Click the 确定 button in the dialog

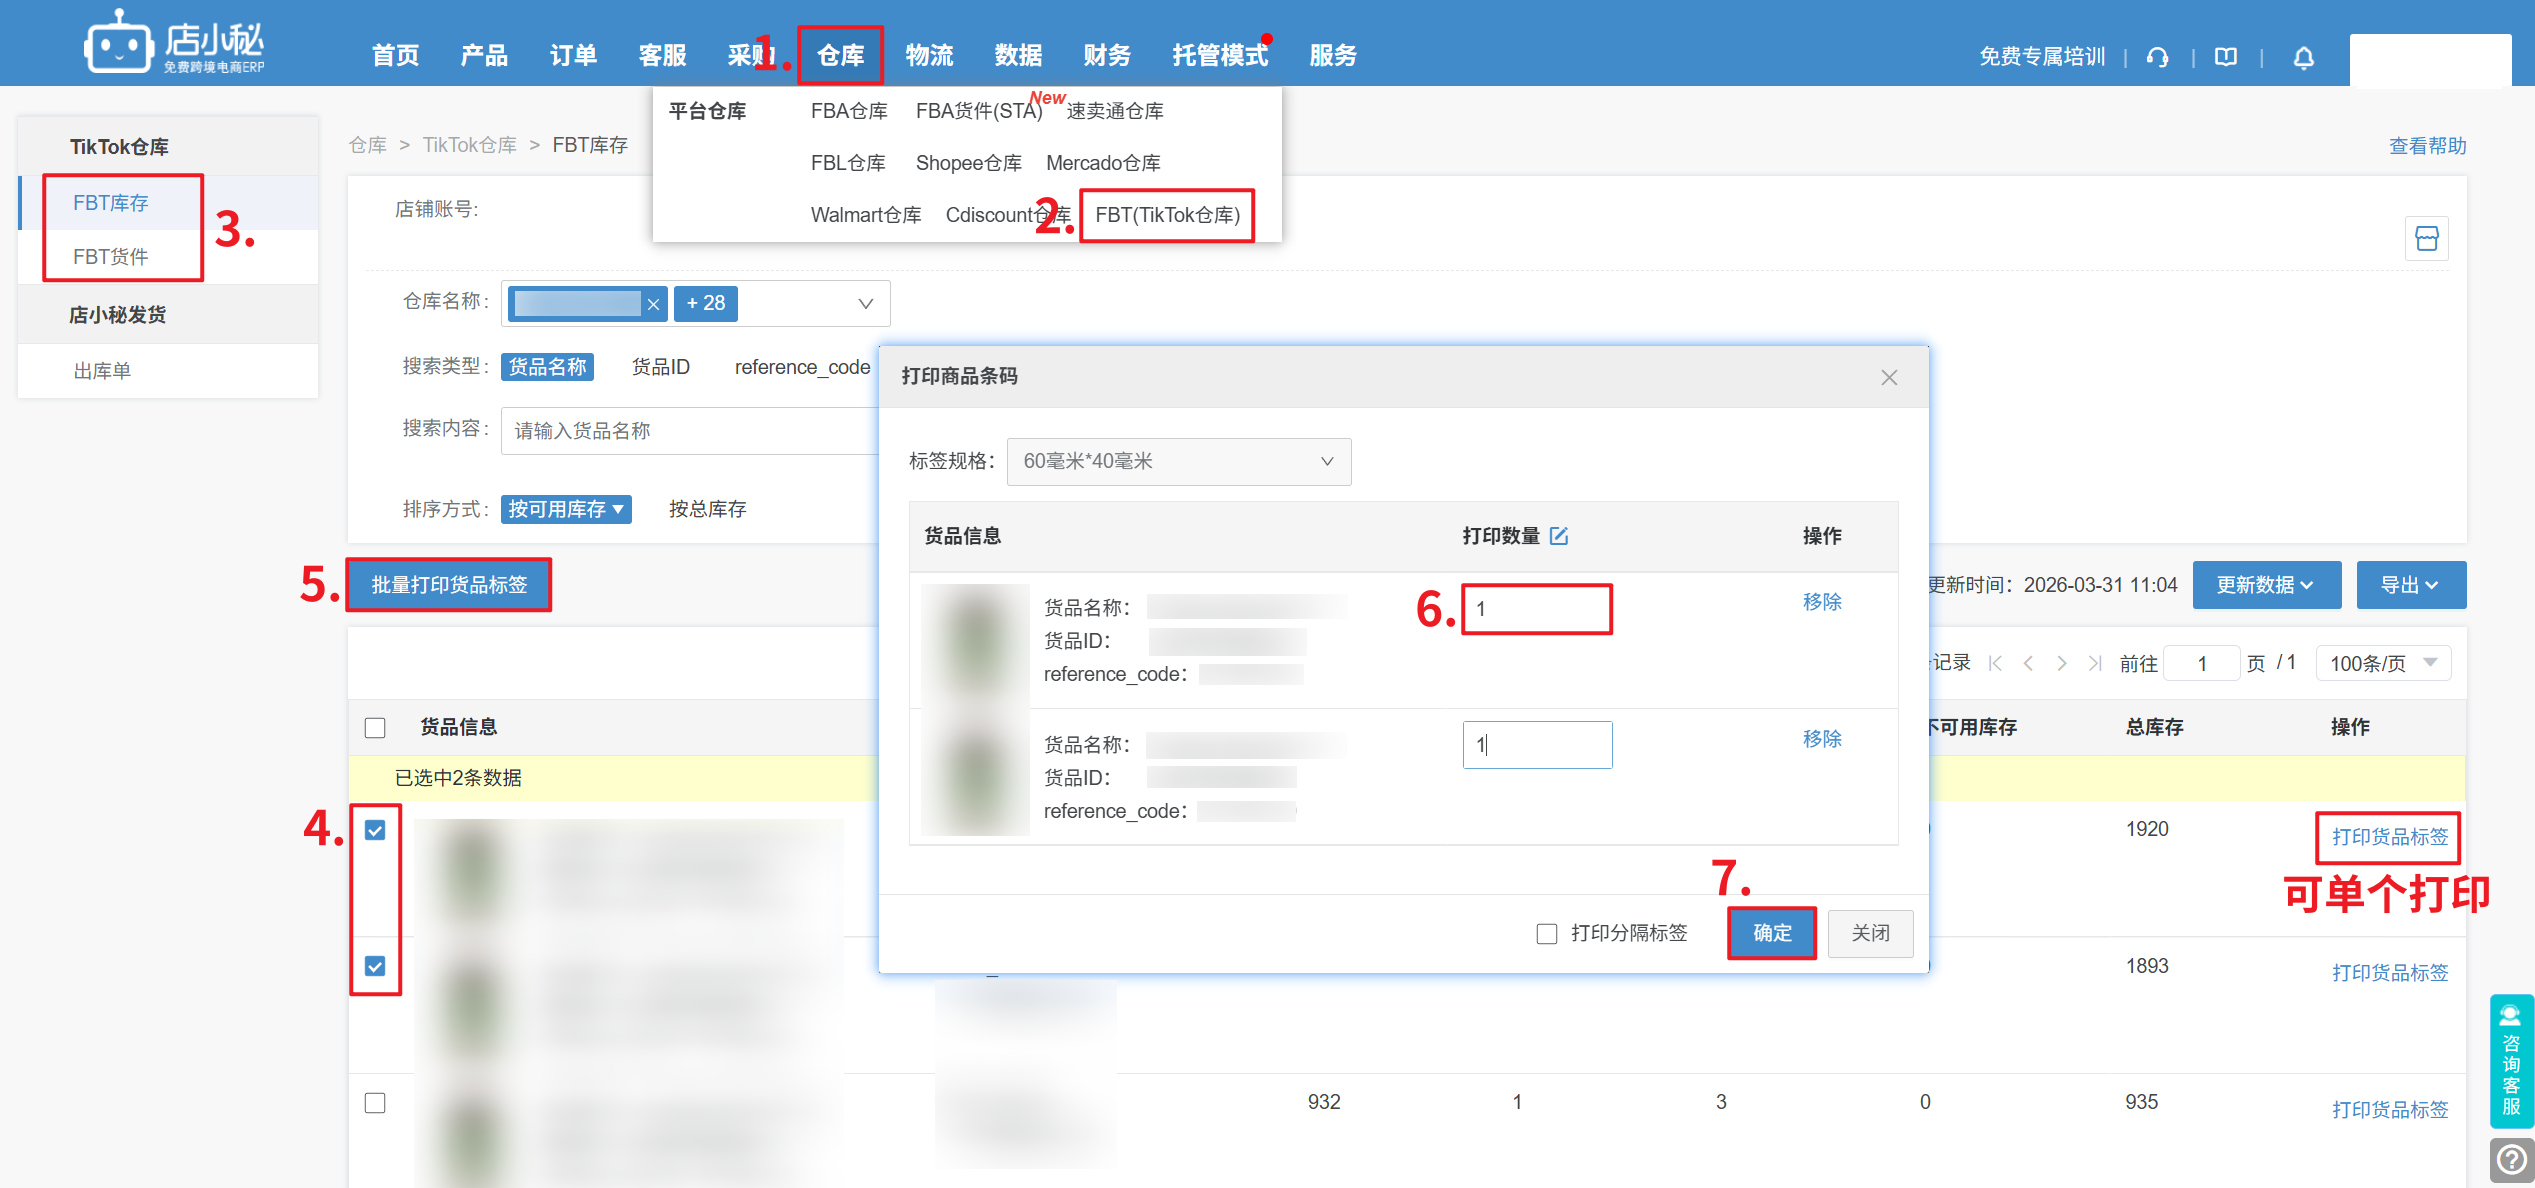click(x=1771, y=933)
